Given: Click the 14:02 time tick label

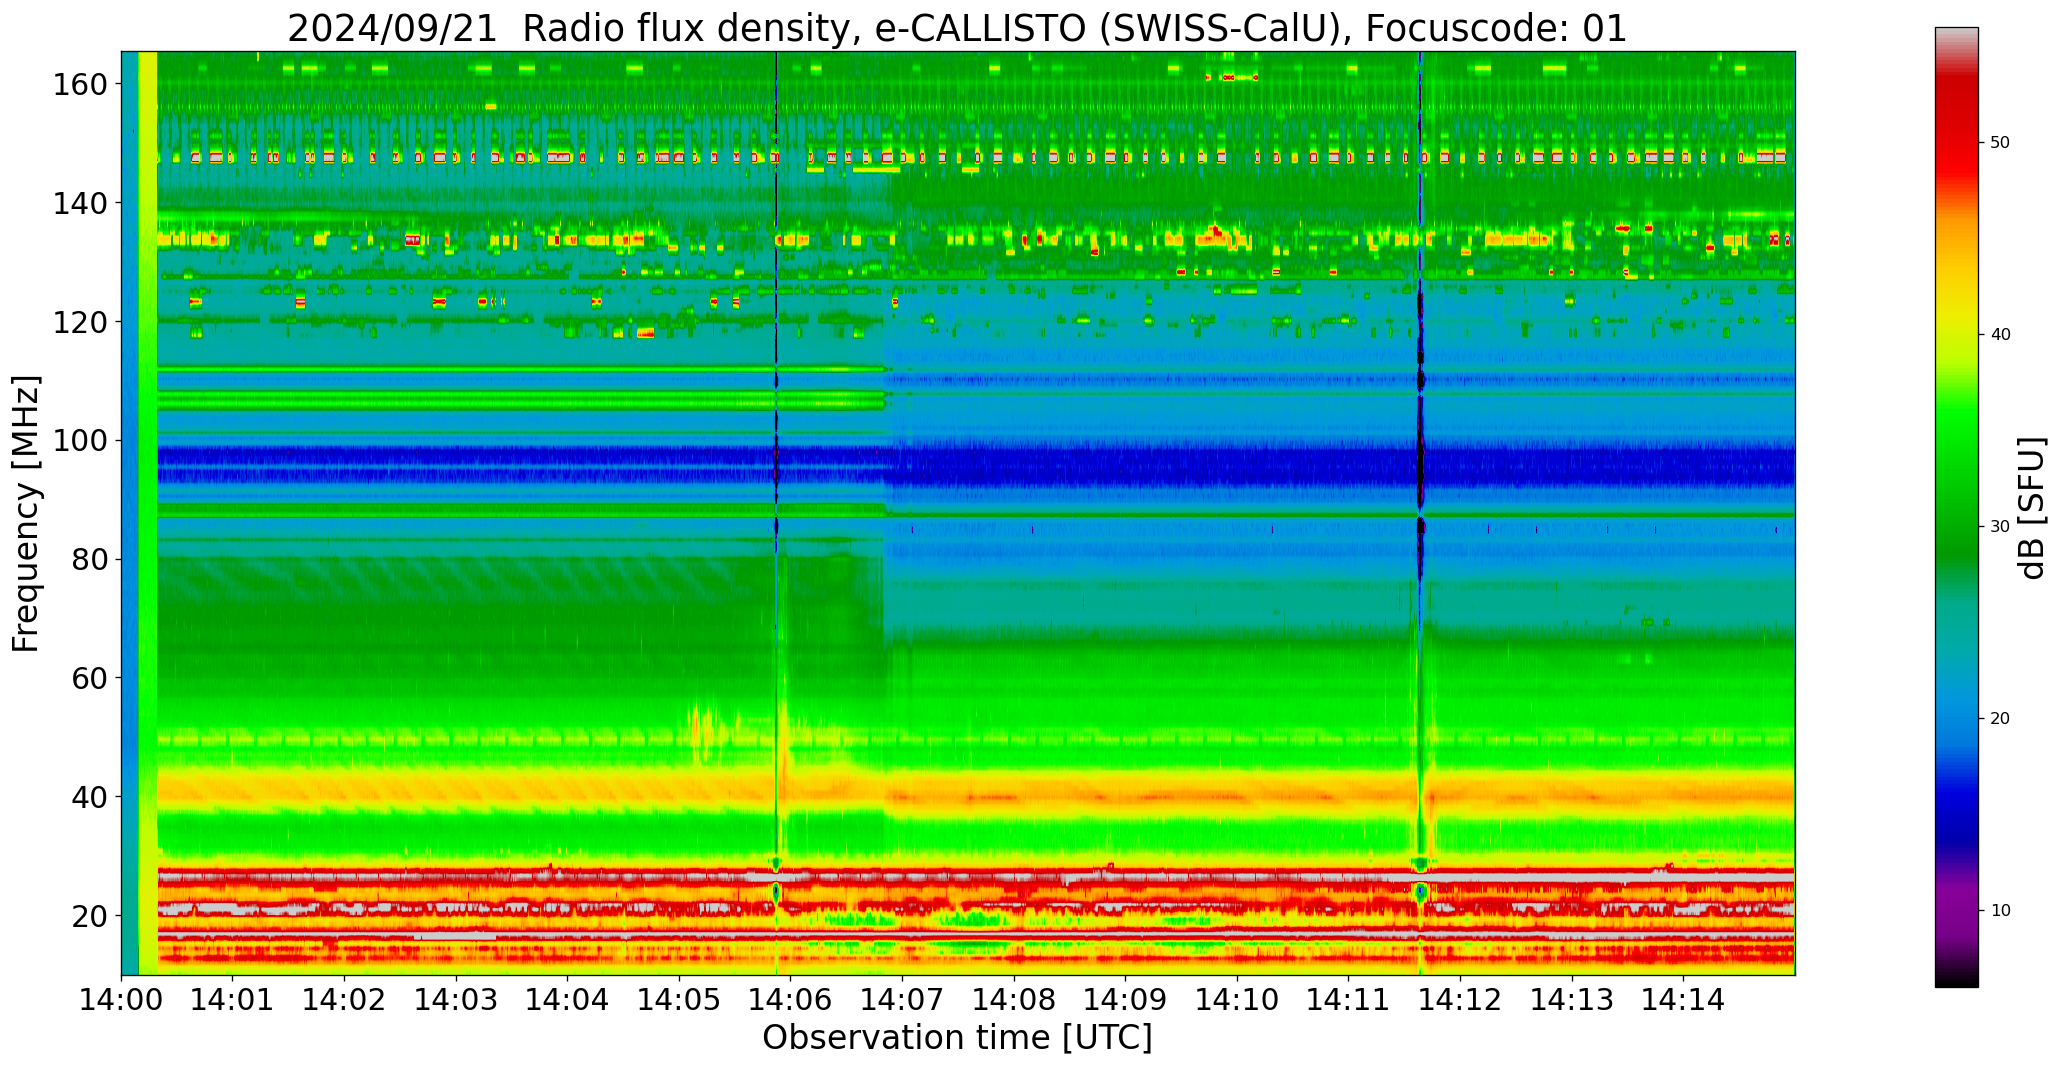Looking at the screenshot, I should click(345, 1000).
